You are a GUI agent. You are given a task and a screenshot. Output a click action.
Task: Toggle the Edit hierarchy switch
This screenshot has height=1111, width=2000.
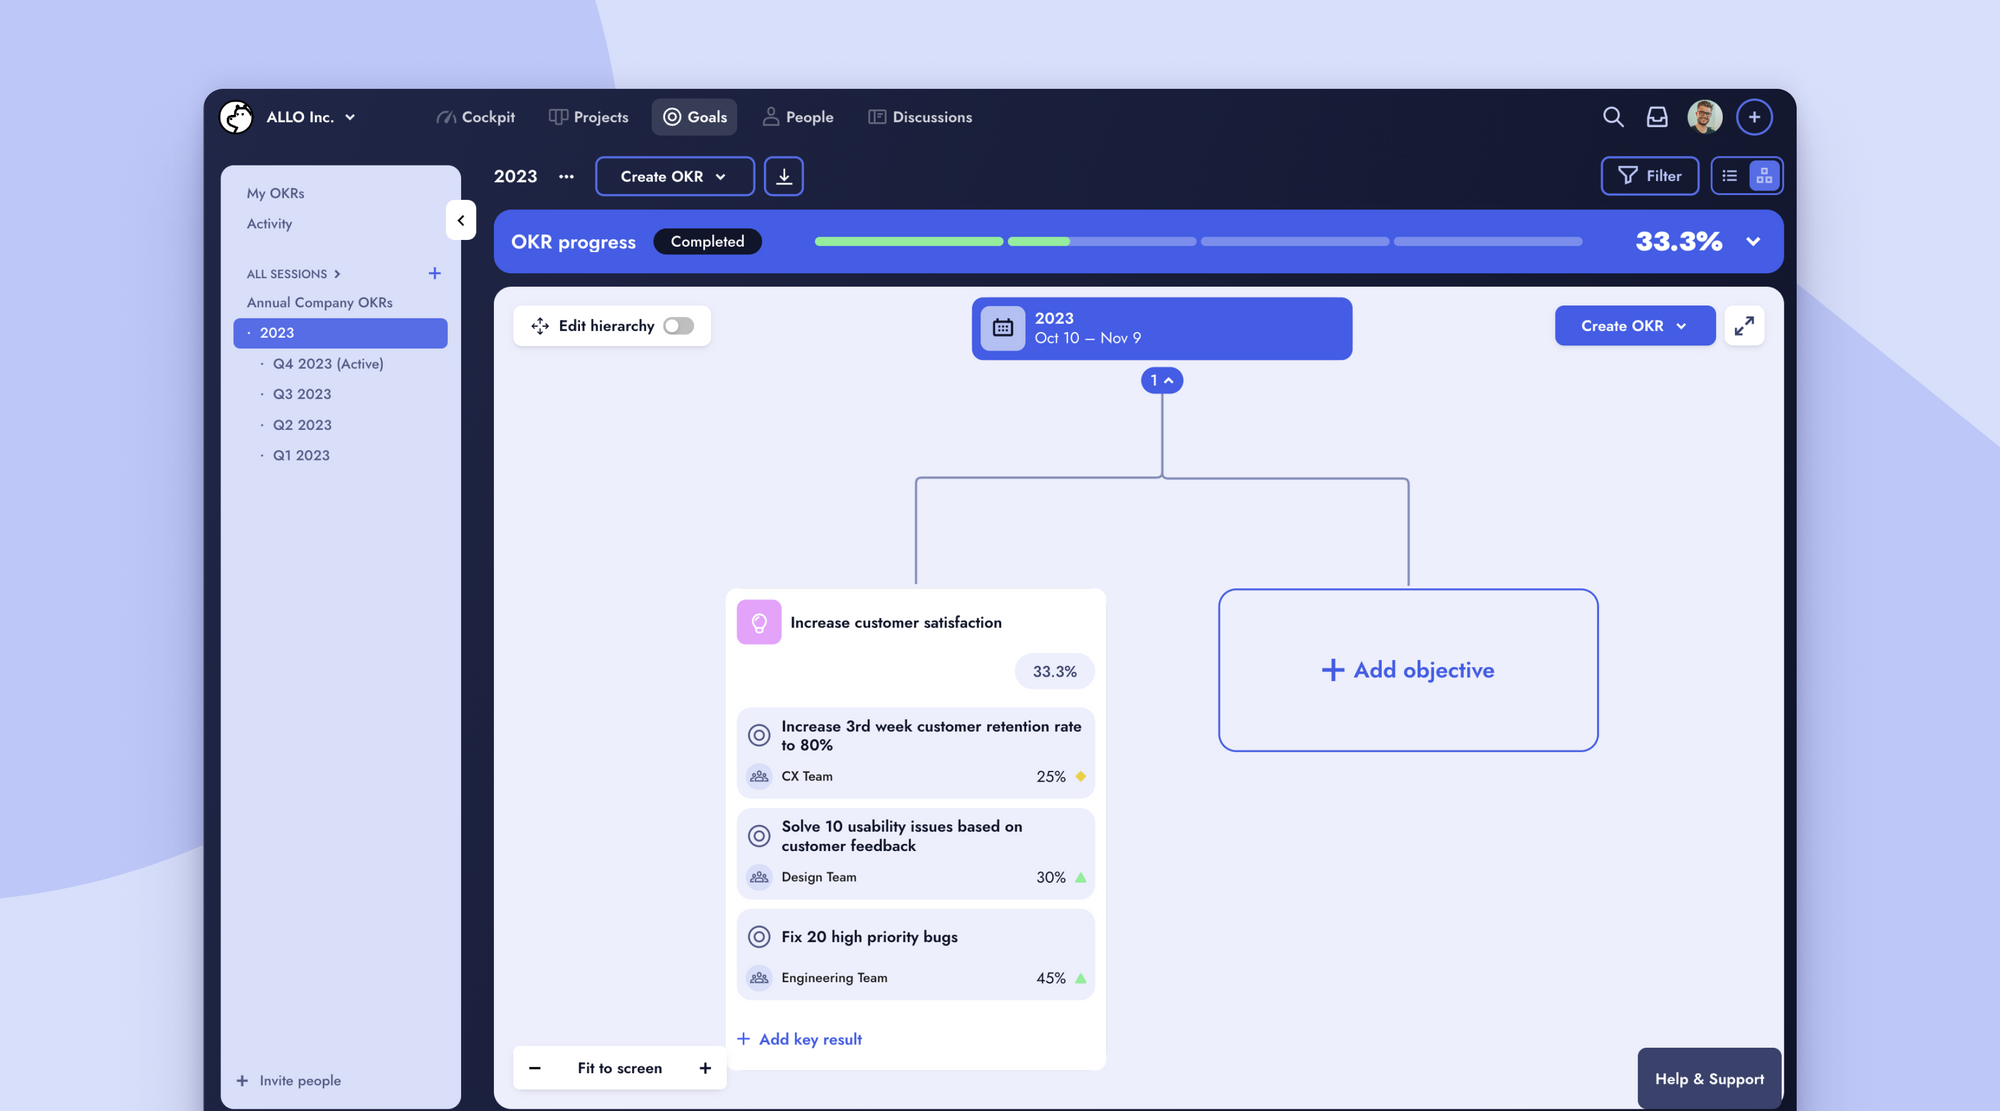(678, 326)
